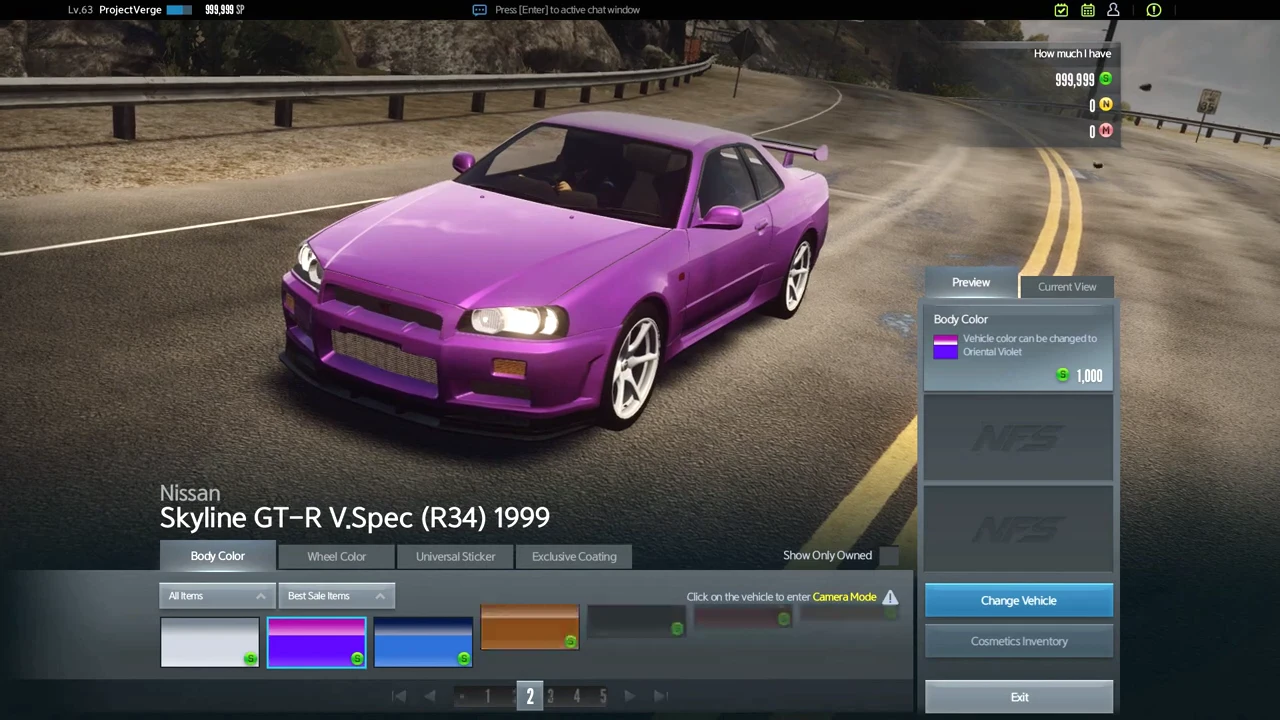Viewport: 1280px width, 720px height.
Task: Click the warning triangle beside Camera Mode text
Action: point(889,596)
